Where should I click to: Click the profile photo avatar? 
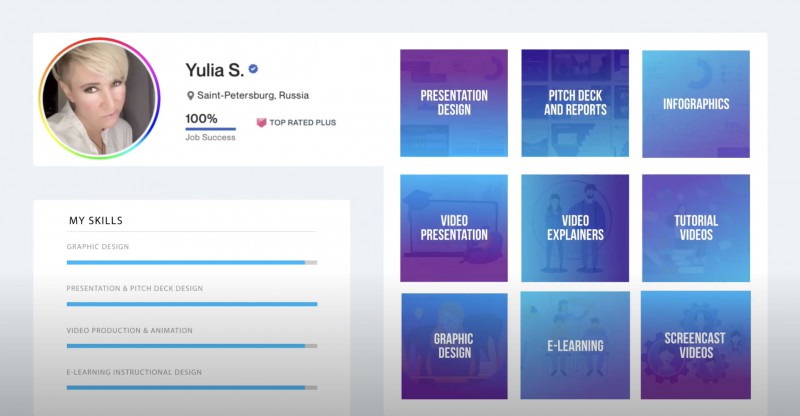point(99,100)
